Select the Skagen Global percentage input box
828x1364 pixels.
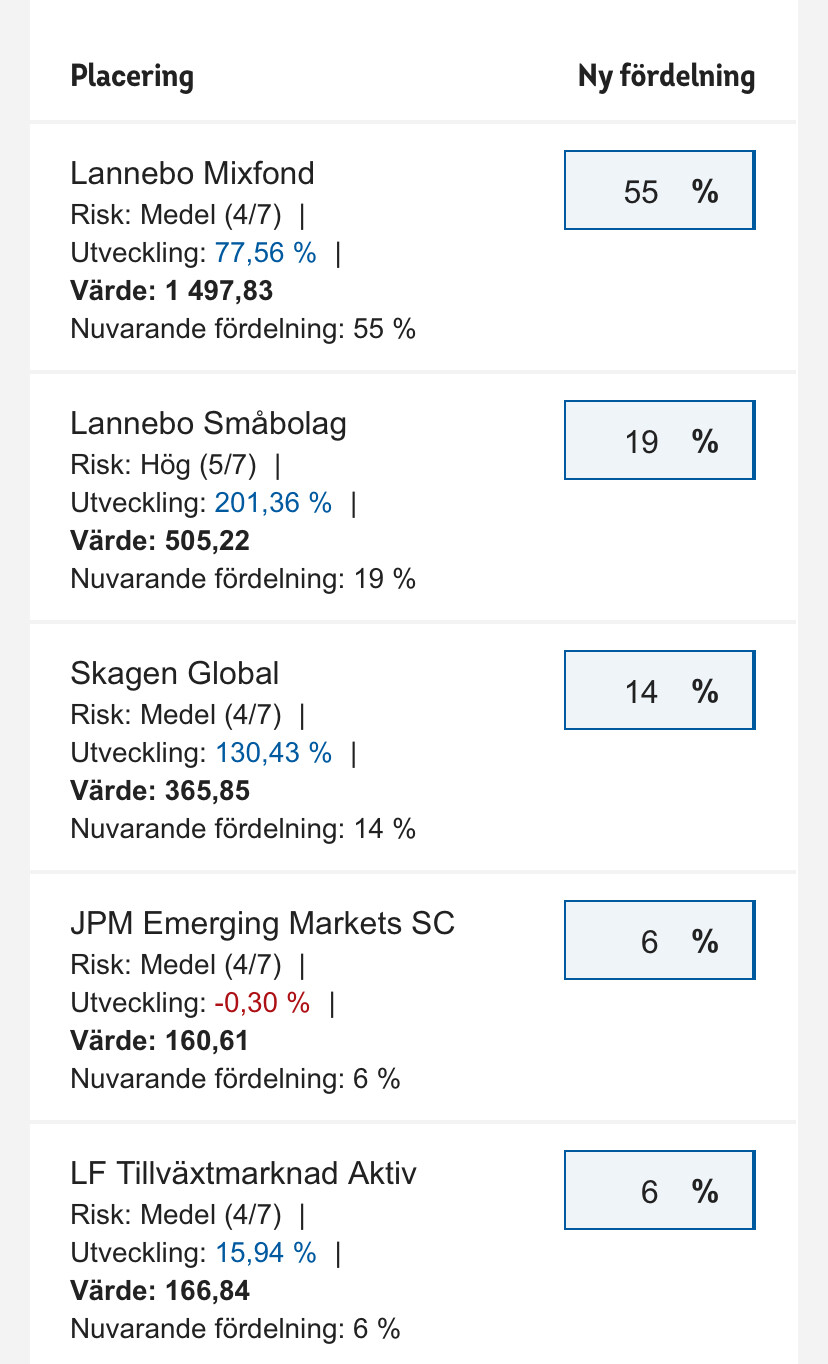pyautogui.click(x=658, y=690)
